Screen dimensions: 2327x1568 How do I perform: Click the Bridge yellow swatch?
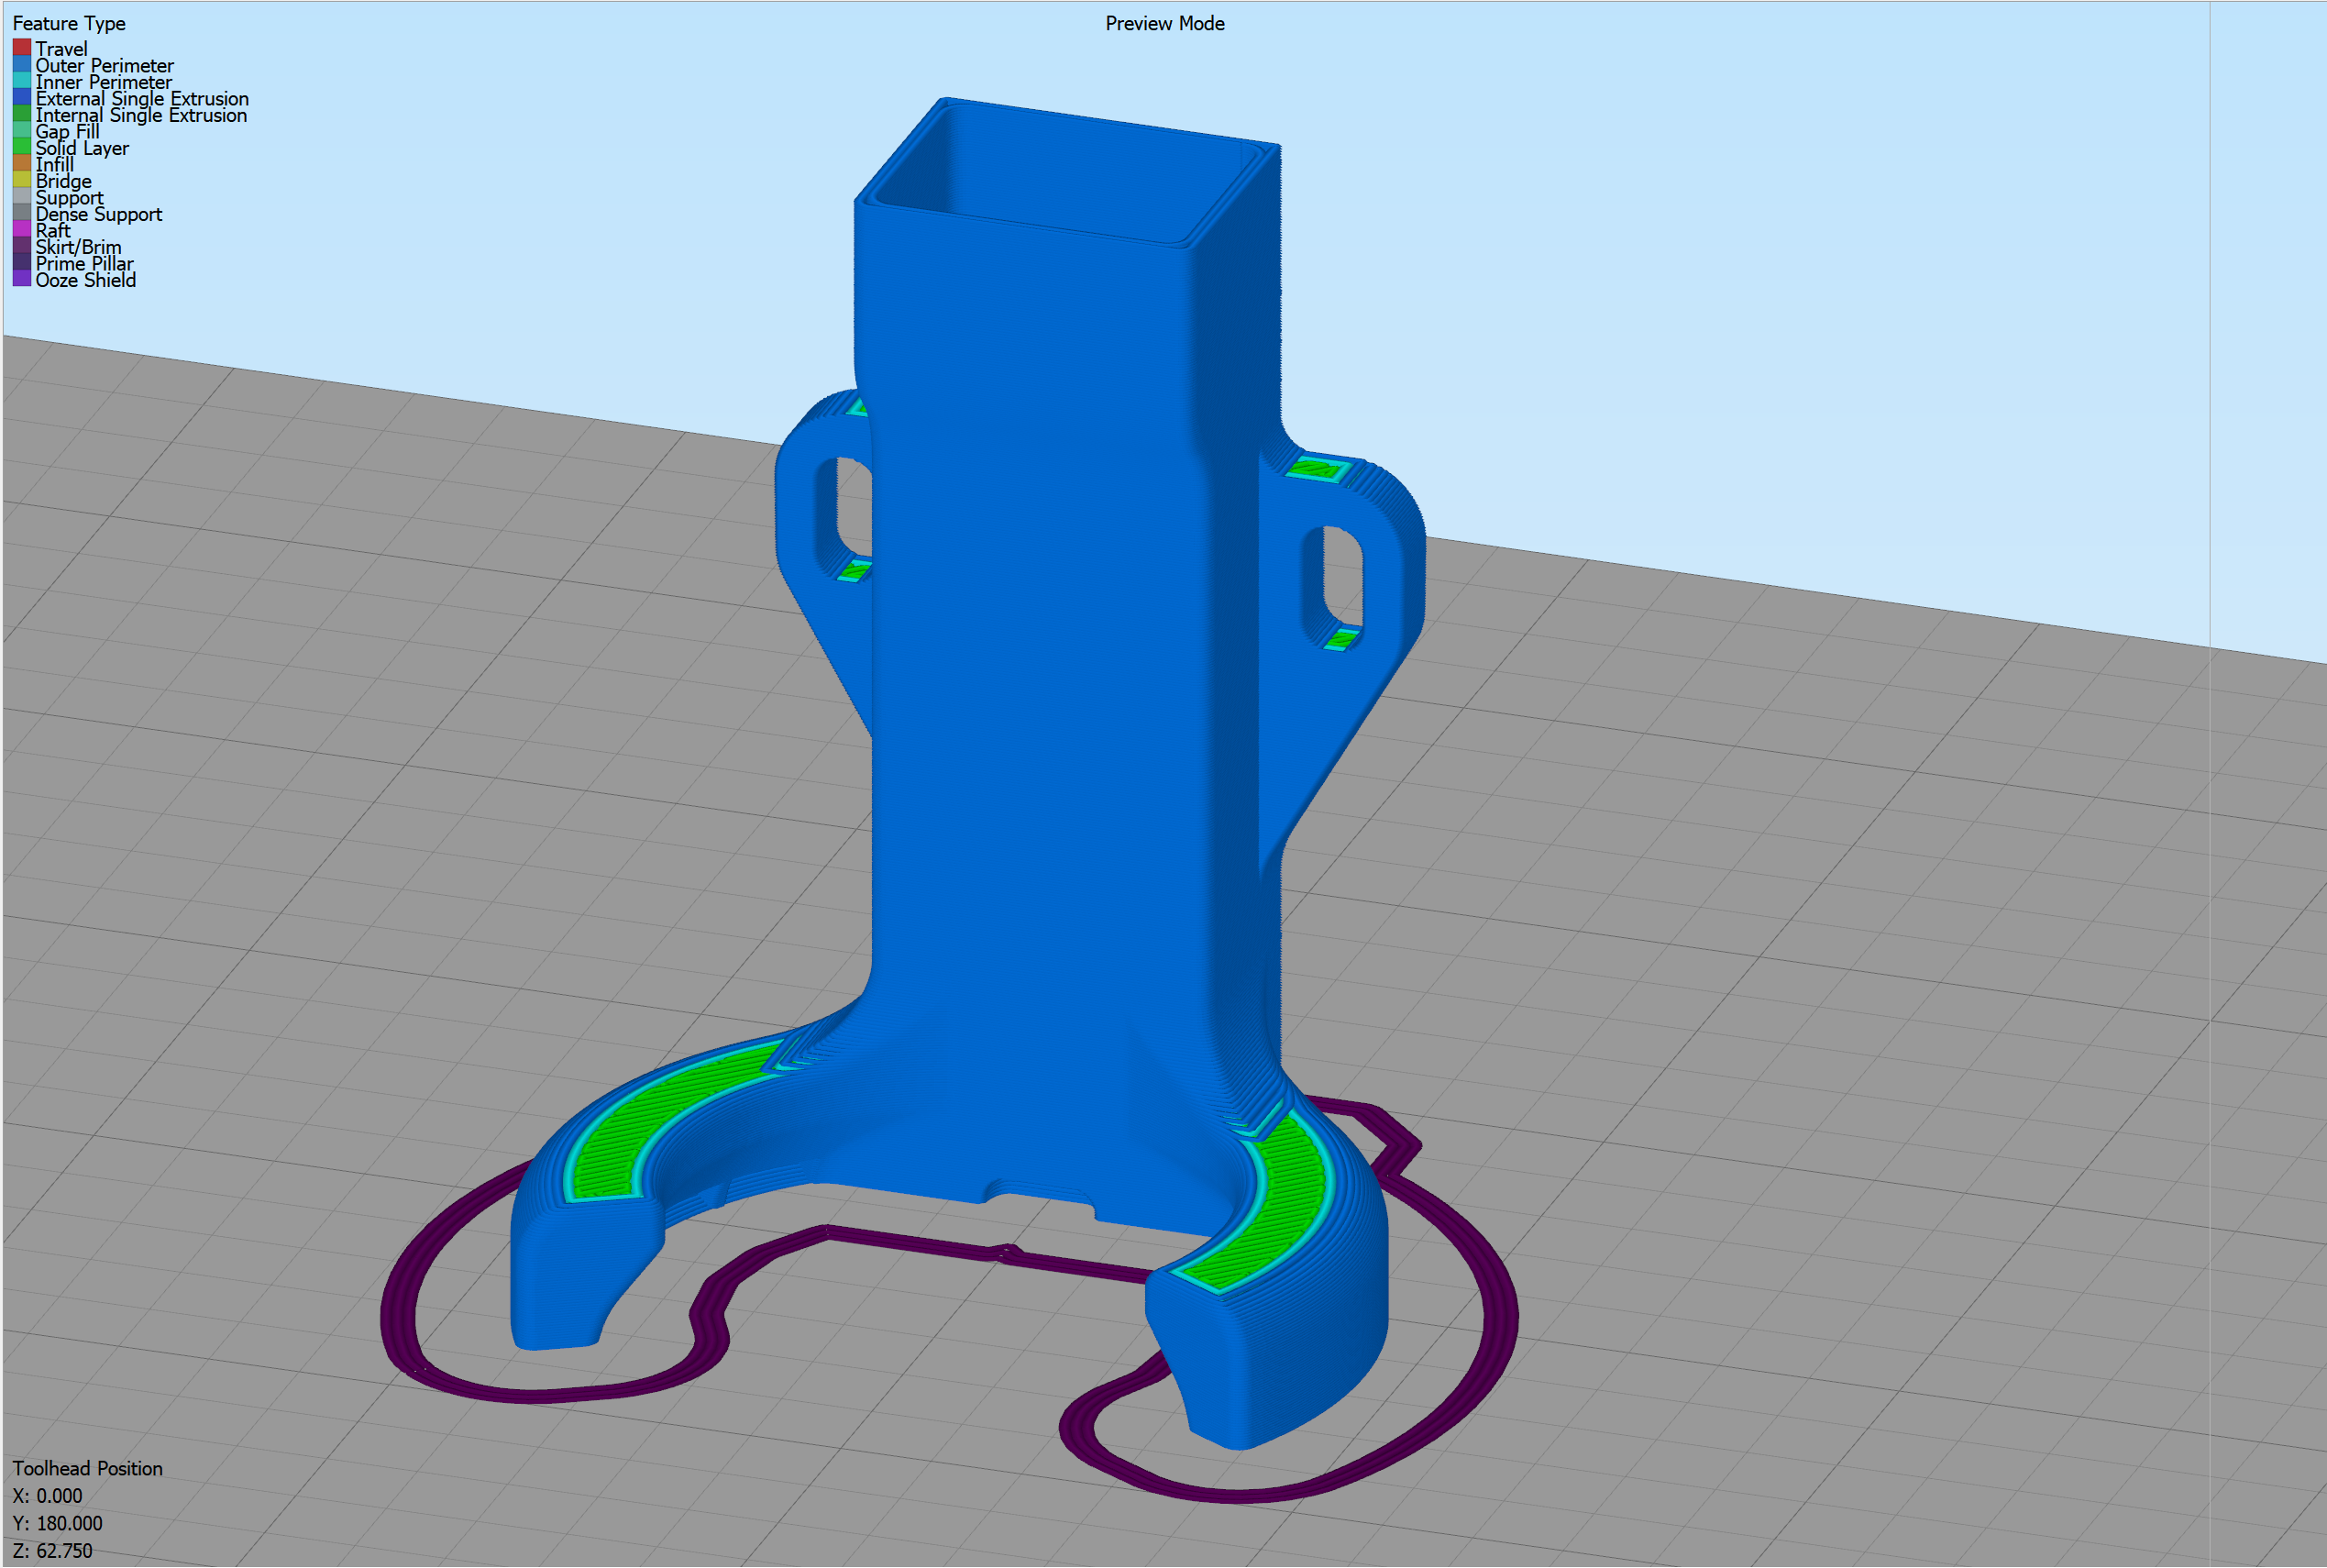click(x=21, y=180)
